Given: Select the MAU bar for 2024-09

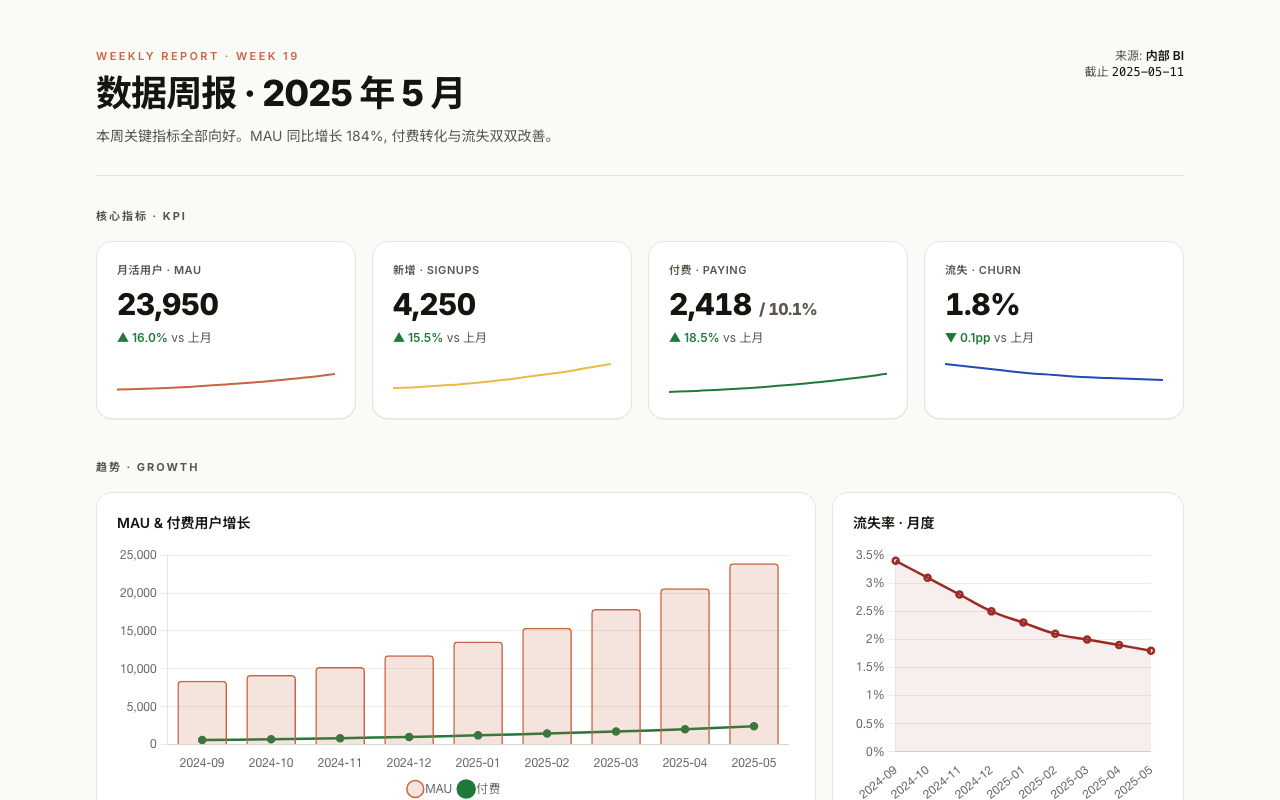Looking at the screenshot, I should pos(202,713).
